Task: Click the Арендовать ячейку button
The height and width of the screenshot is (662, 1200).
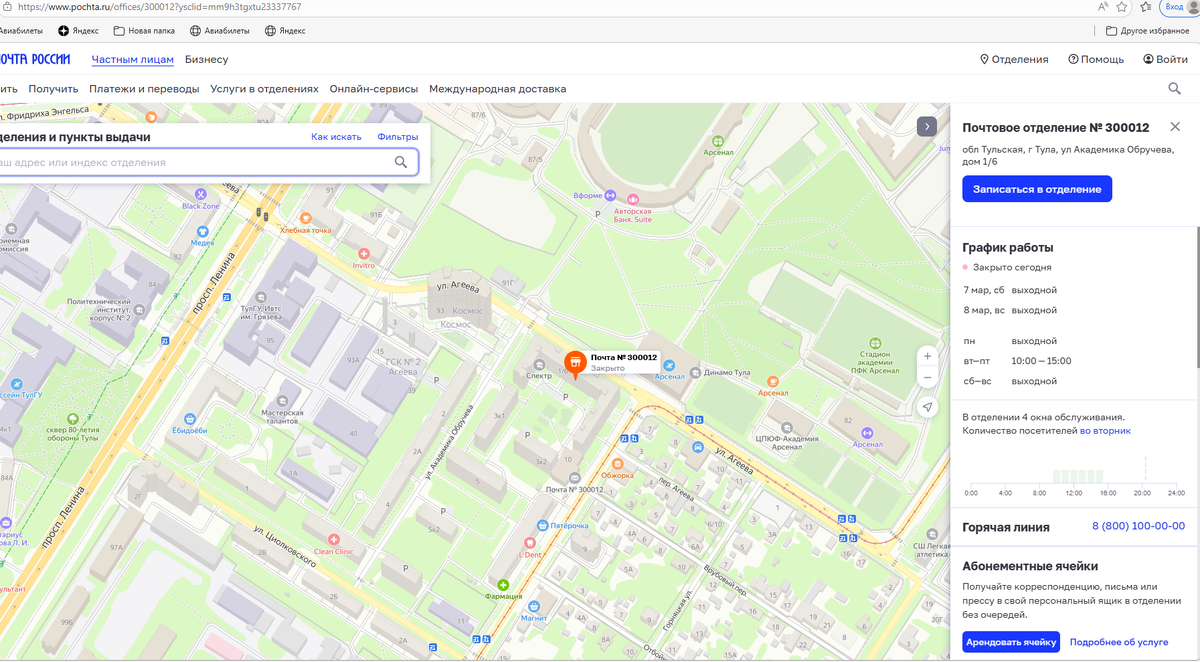Action: coord(1011,642)
